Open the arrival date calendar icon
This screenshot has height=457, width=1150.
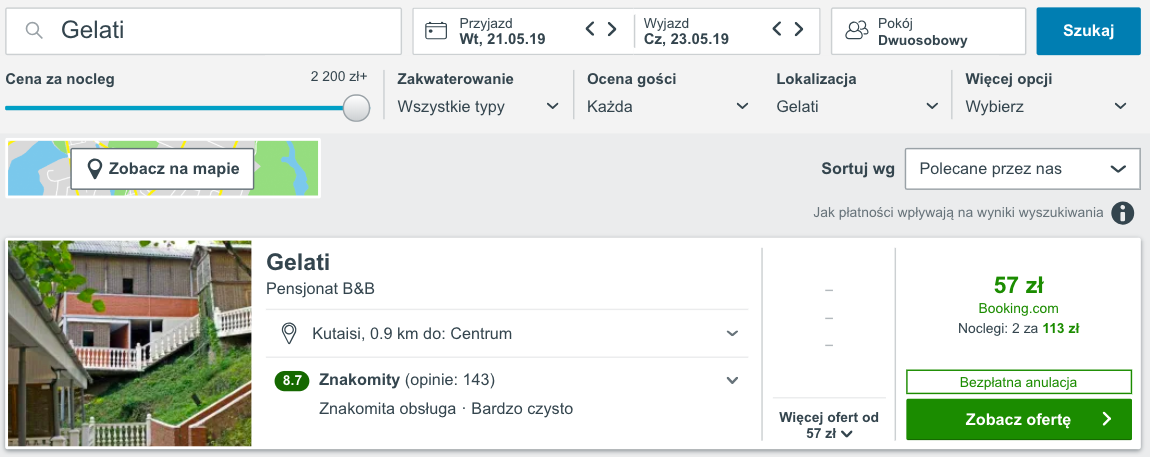[x=436, y=31]
